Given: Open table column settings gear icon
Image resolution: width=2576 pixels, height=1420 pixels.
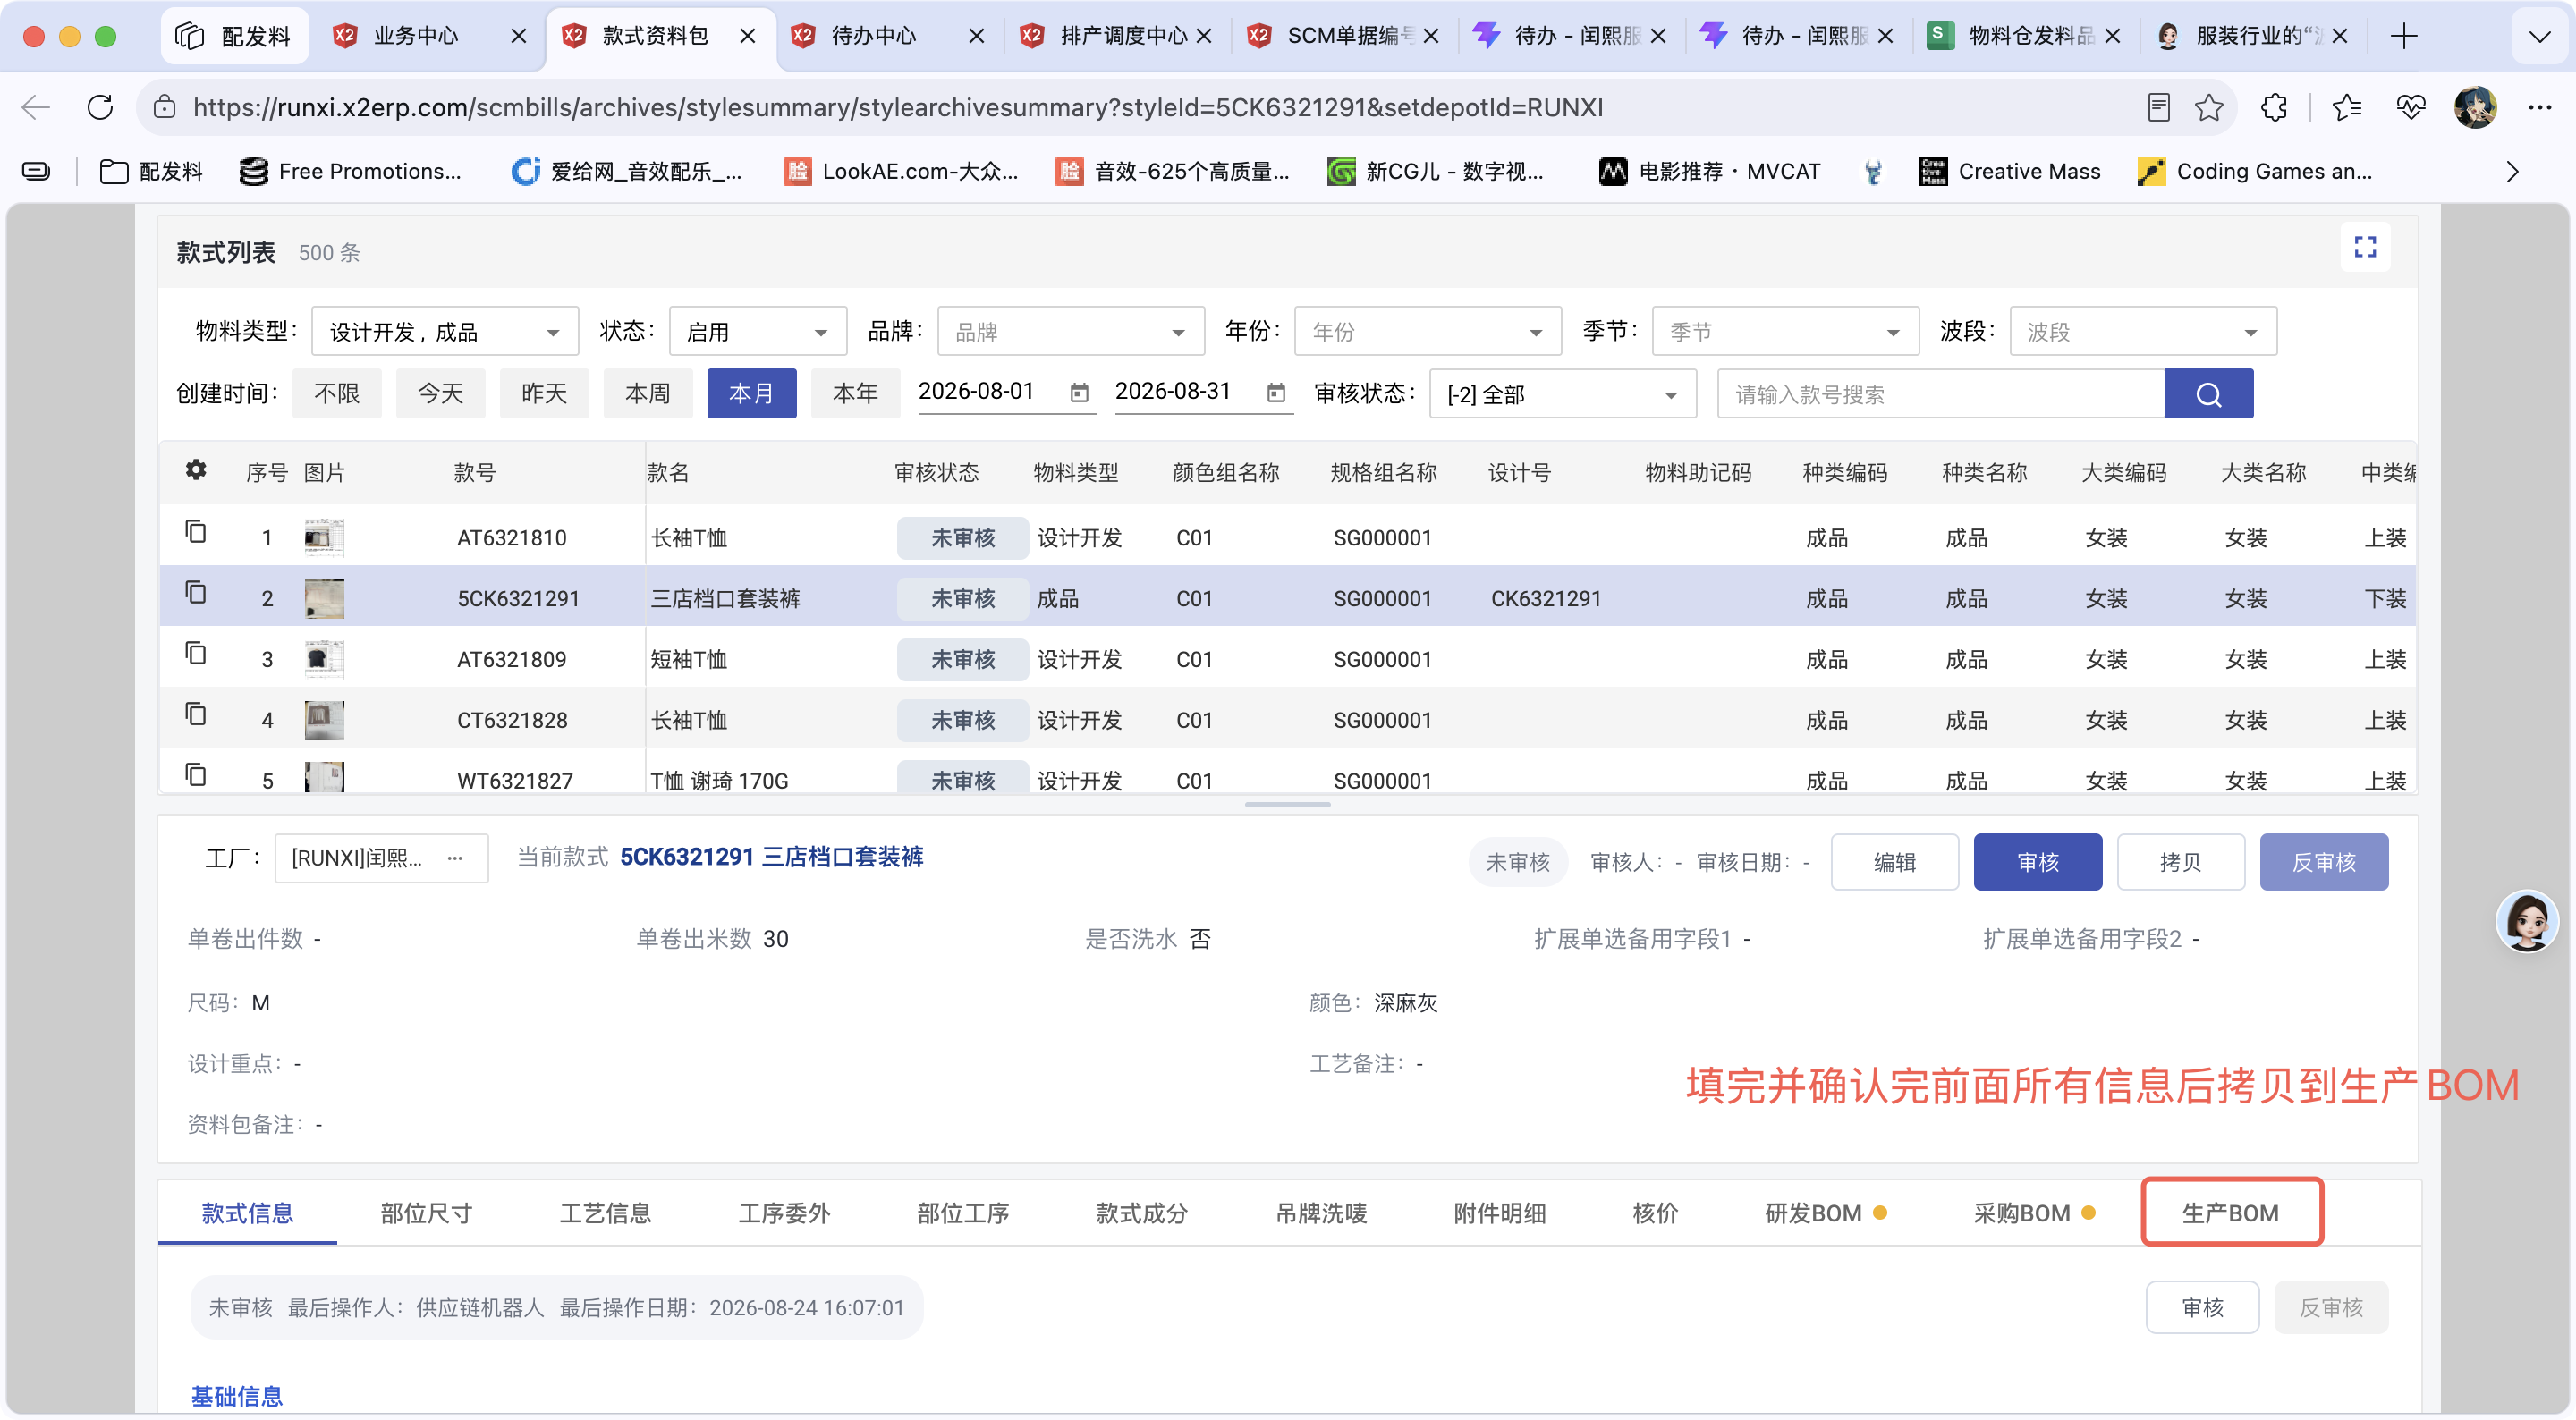Looking at the screenshot, I should (196, 470).
